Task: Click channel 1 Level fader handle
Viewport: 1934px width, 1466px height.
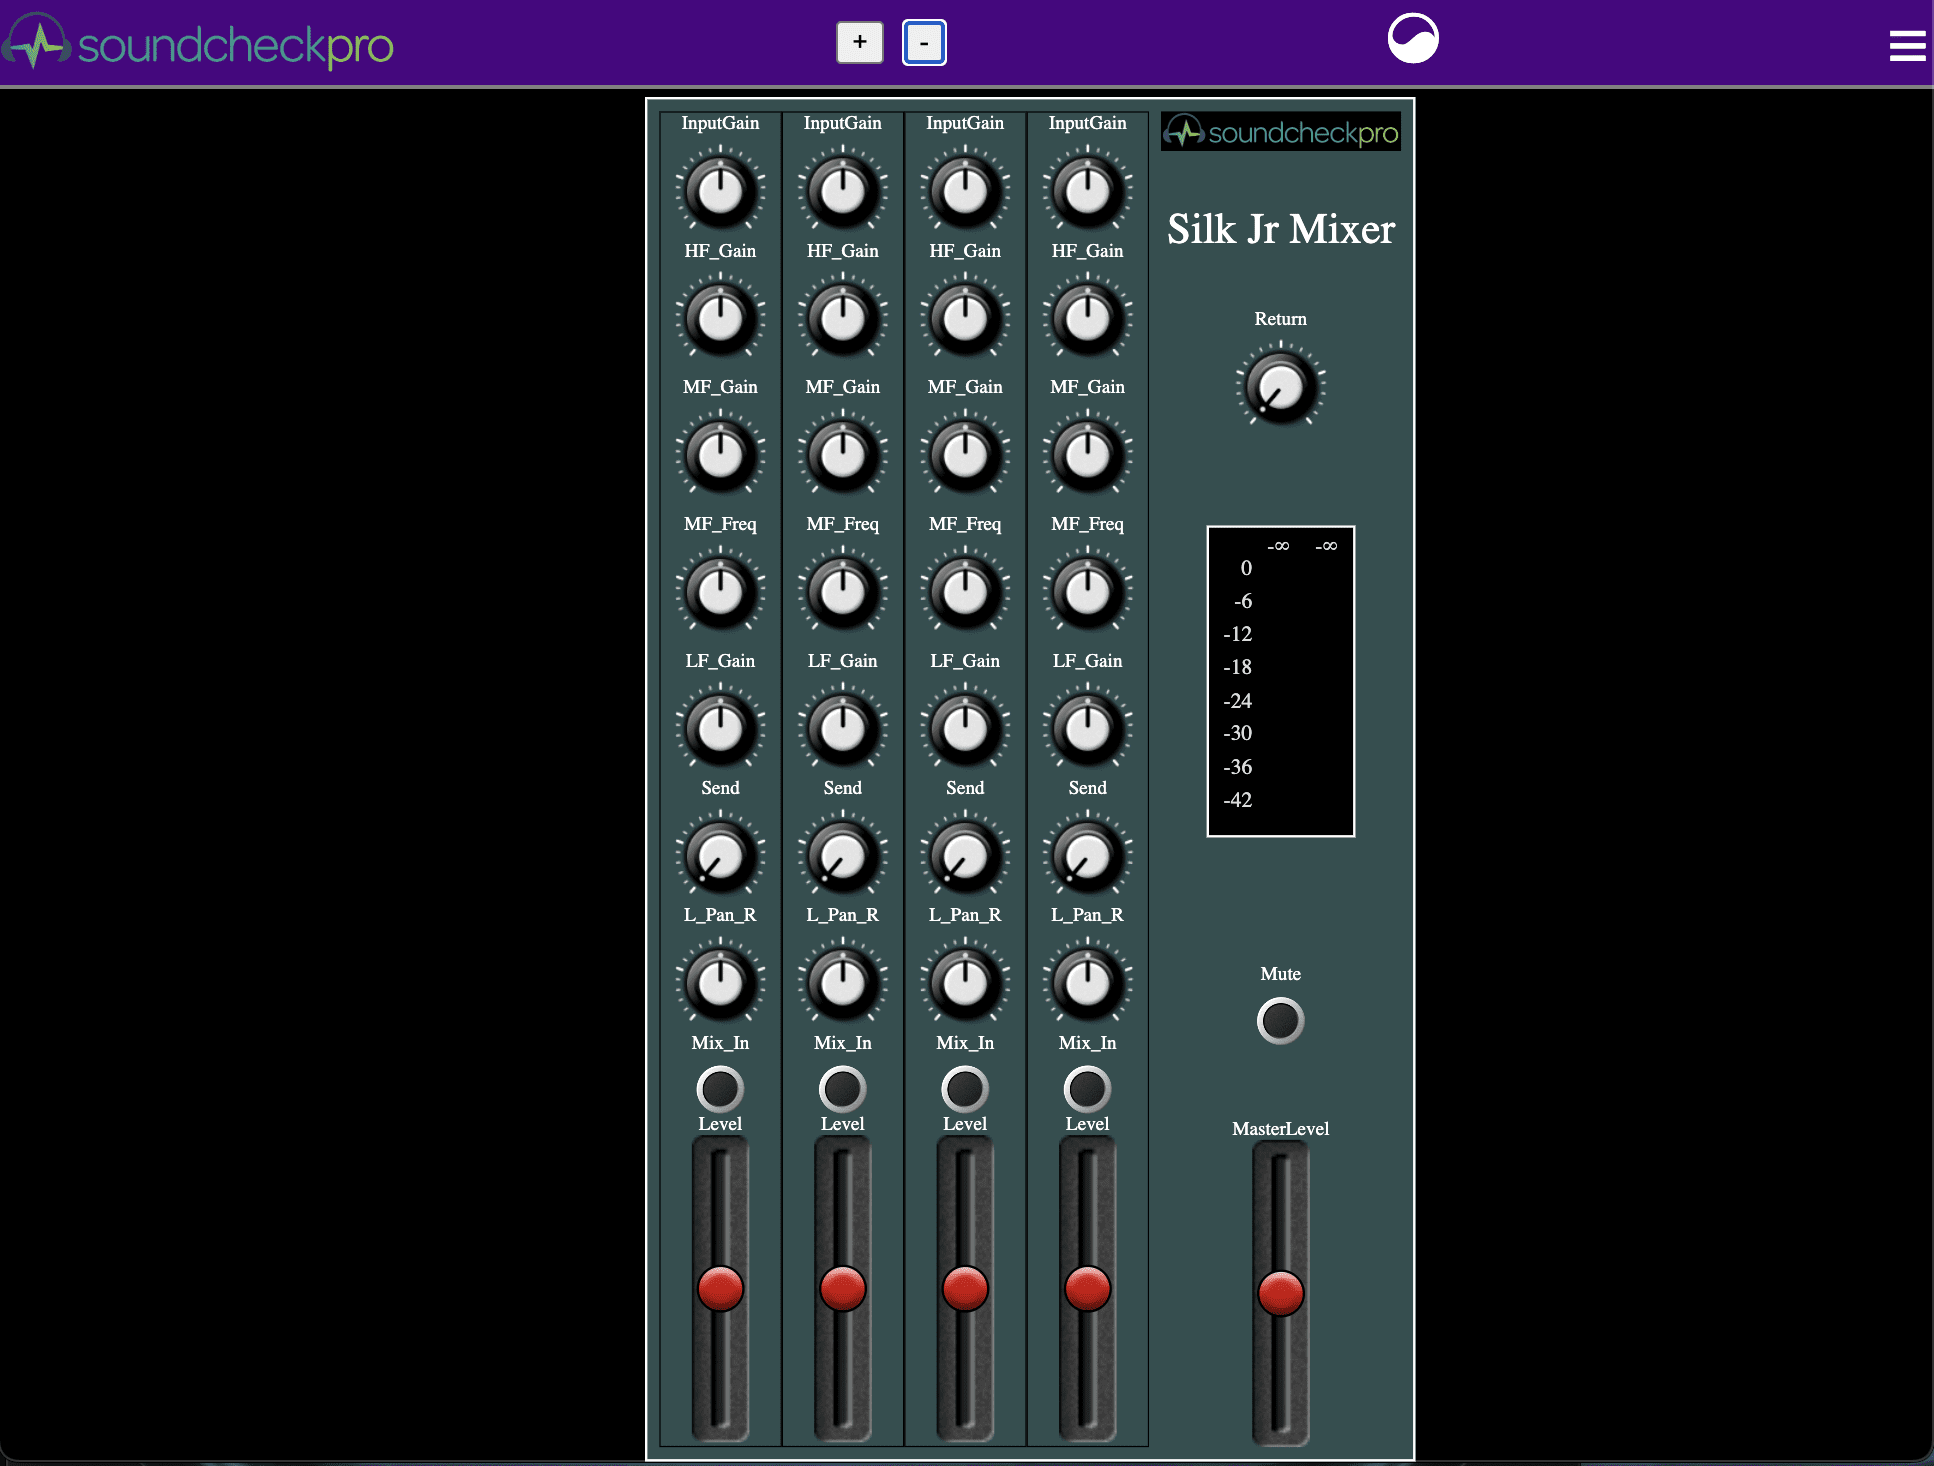Action: (720, 1288)
